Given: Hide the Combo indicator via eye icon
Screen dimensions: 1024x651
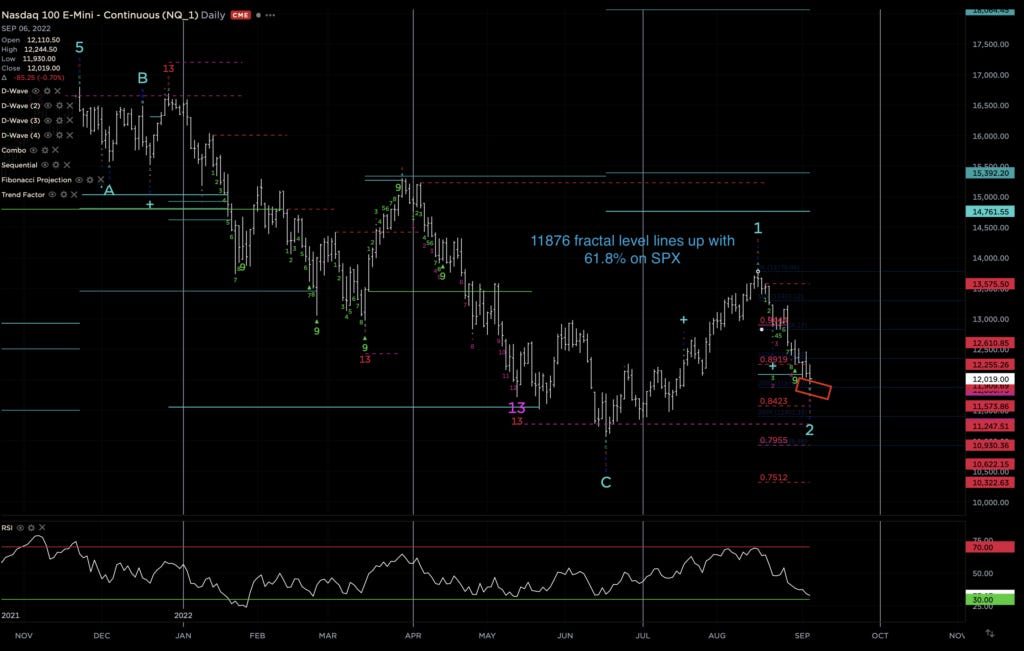Looking at the screenshot, I should pyautogui.click(x=34, y=150).
